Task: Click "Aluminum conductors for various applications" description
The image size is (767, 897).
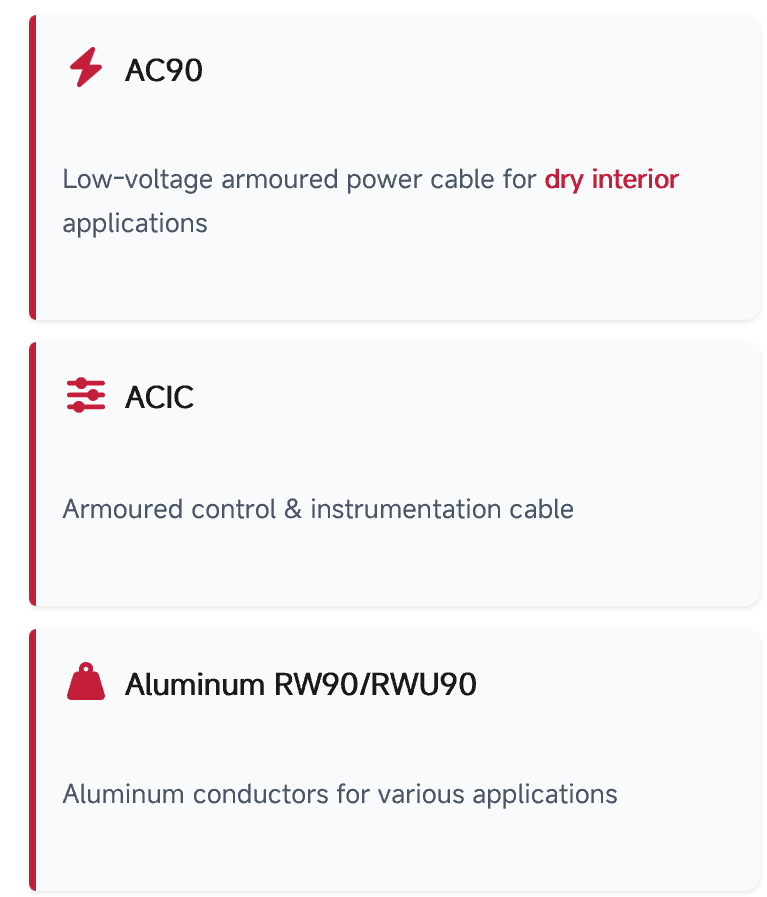Action: 340,795
